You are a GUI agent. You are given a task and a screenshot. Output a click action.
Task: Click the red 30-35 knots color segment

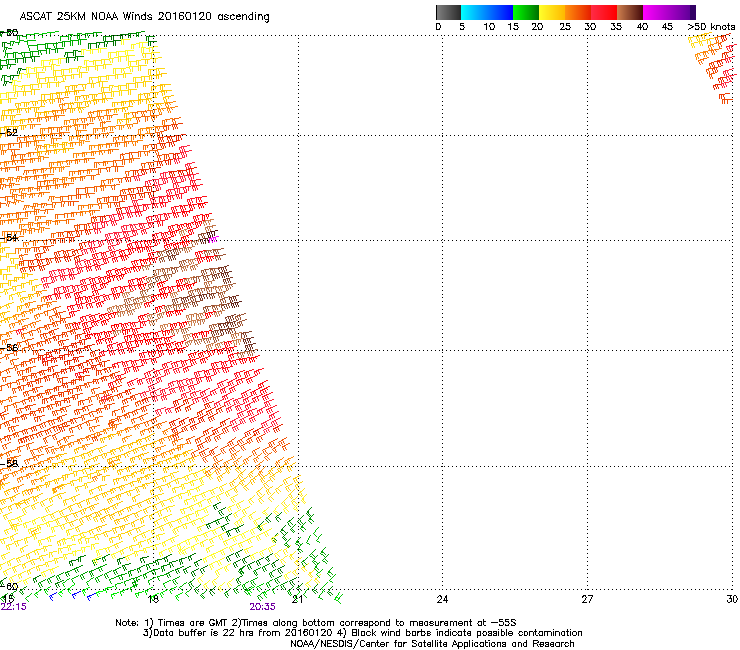[x=604, y=12]
